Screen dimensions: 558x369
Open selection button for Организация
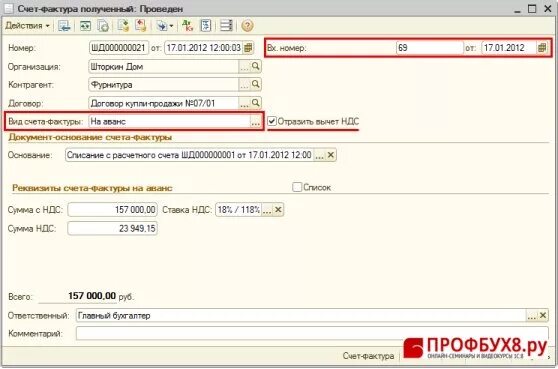click(x=244, y=67)
